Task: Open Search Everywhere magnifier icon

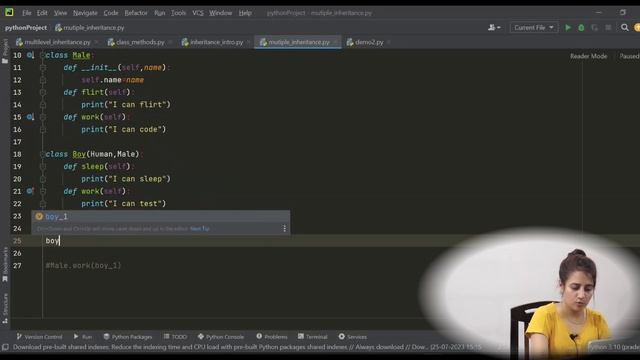Action: [624, 27]
